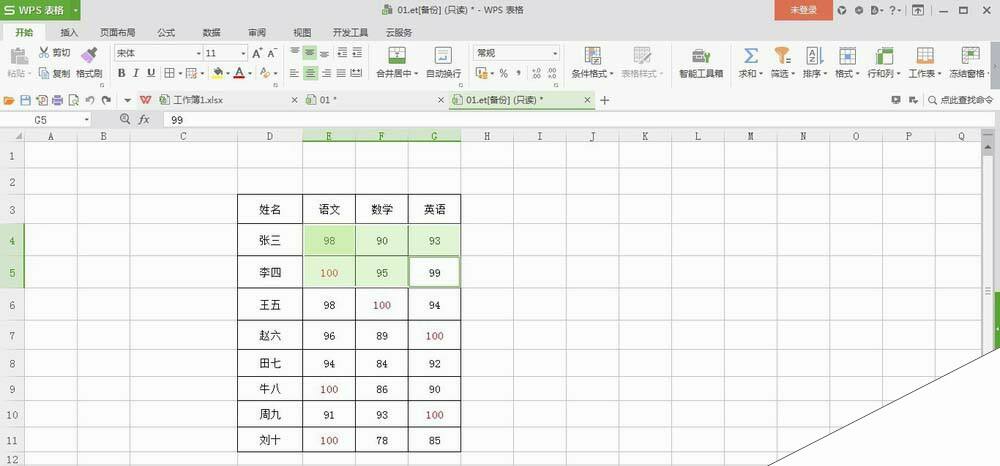The image size is (1000, 466).
Task: Click the fx insert function icon
Action: [144, 119]
